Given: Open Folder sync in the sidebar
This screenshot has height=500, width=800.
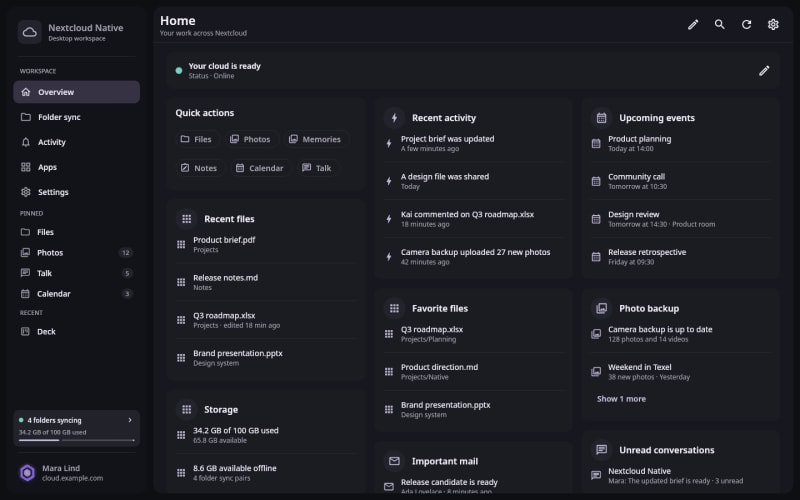Looking at the screenshot, I should click(x=77, y=117).
